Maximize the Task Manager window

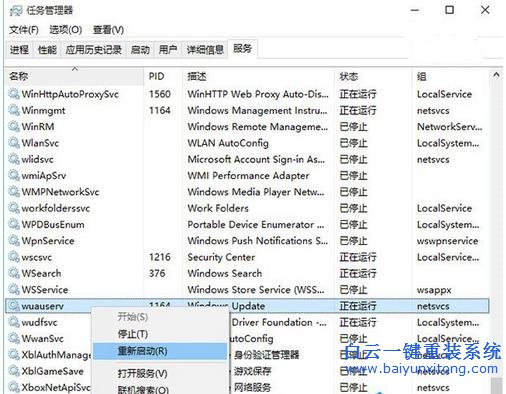(450, 10)
